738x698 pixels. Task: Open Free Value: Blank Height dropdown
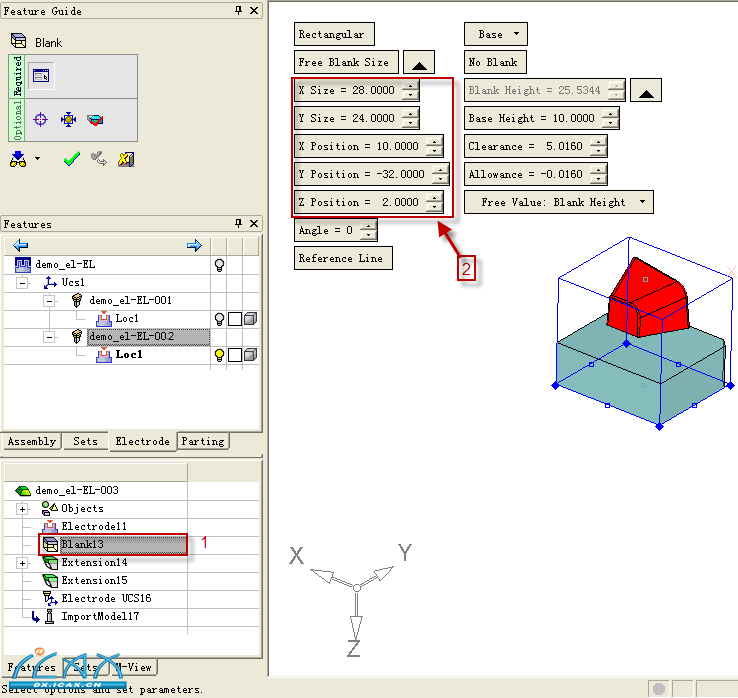click(x=558, y=202)
